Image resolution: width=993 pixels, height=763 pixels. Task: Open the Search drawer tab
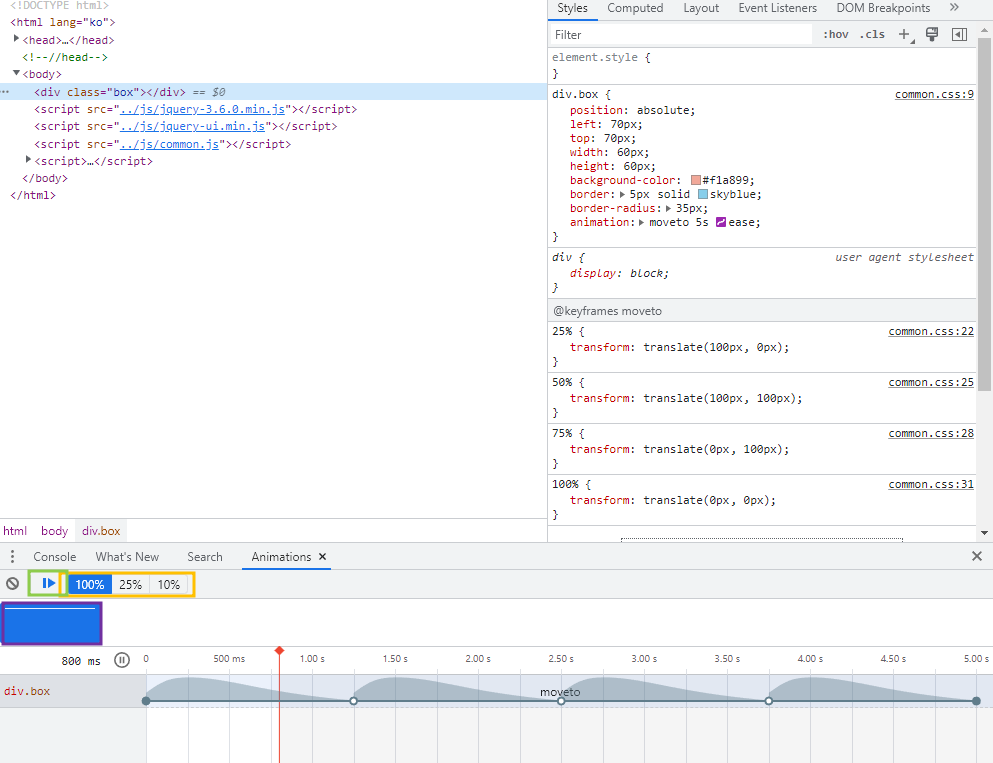(205, 557)
